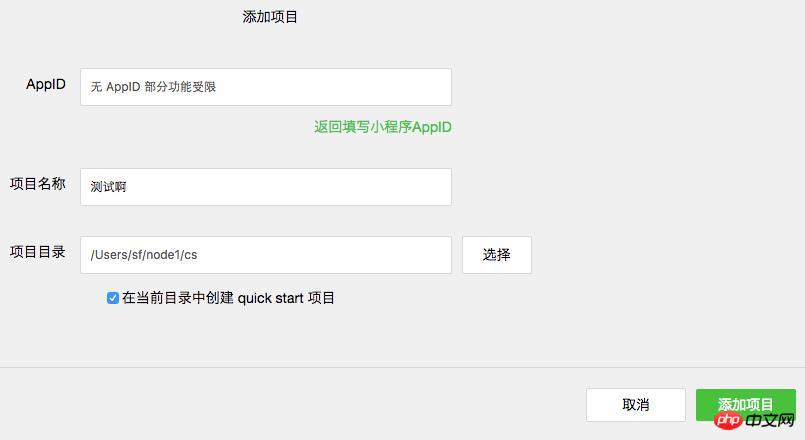This screenshot has width=805, height=440.
Task: Click the 项目目录 field label
Action: point(37,252)
